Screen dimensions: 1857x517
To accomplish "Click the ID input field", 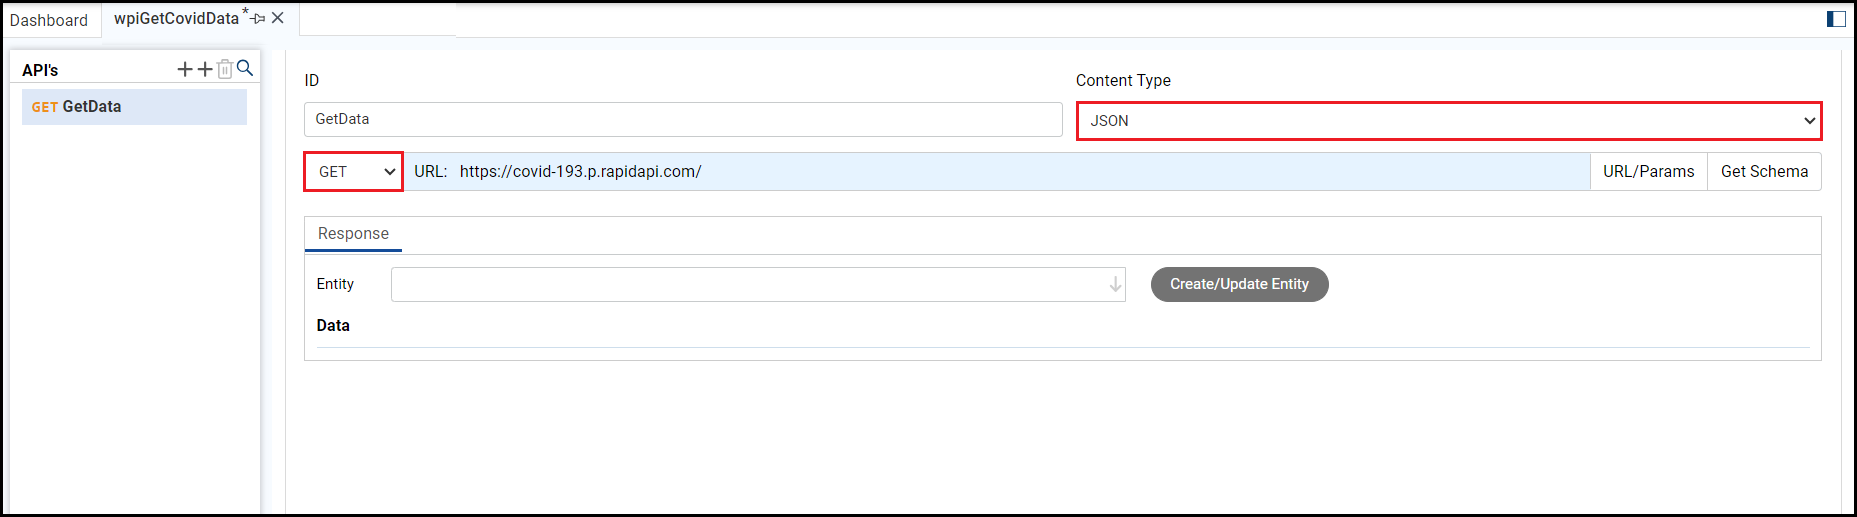I will [683, 119].
